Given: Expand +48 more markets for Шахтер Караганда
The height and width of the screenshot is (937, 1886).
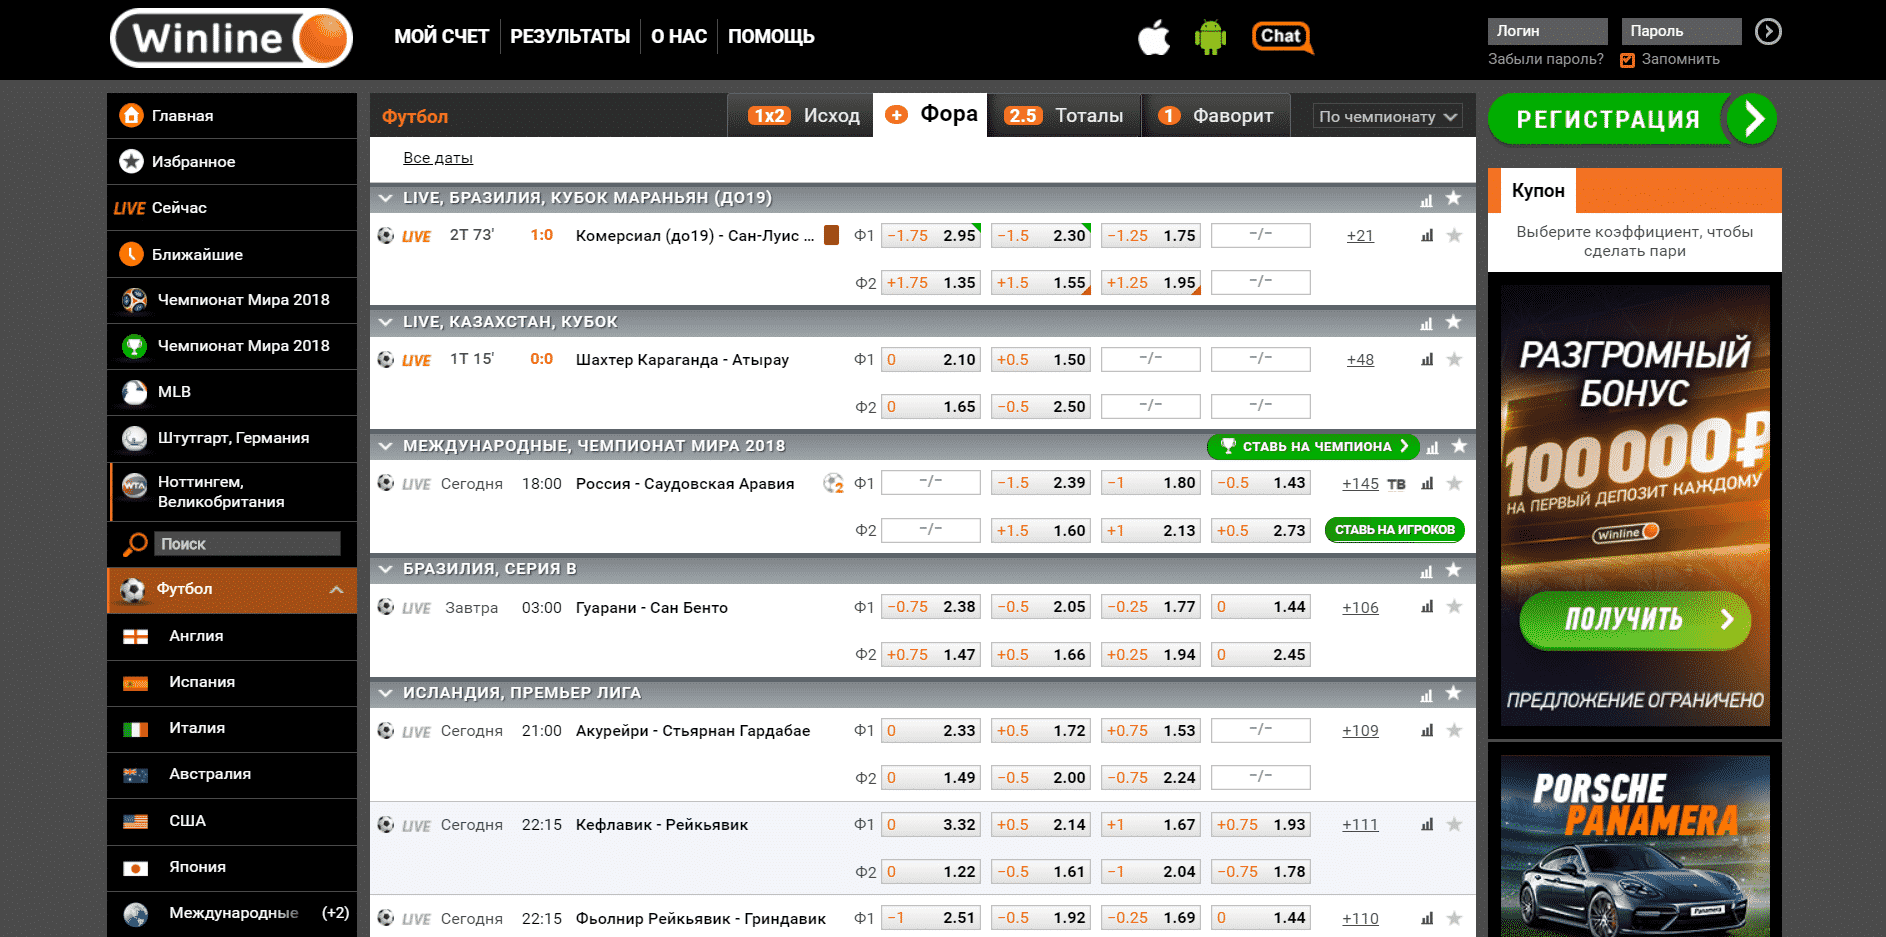Looking at the screenshot, I should (x=1360, y=360).
